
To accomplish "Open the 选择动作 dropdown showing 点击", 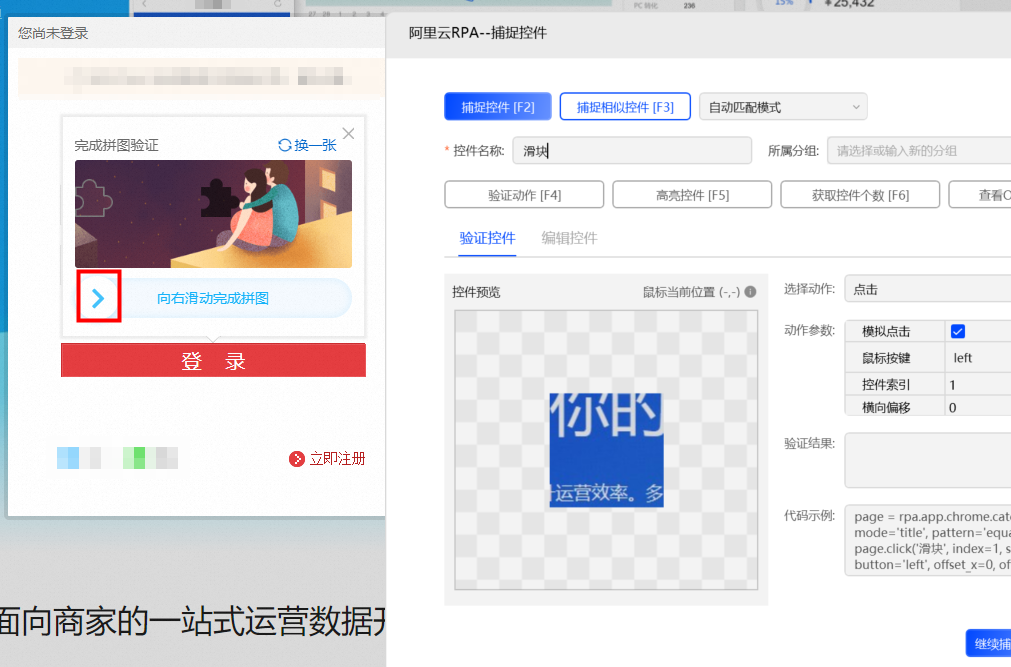I will [928, 290].
